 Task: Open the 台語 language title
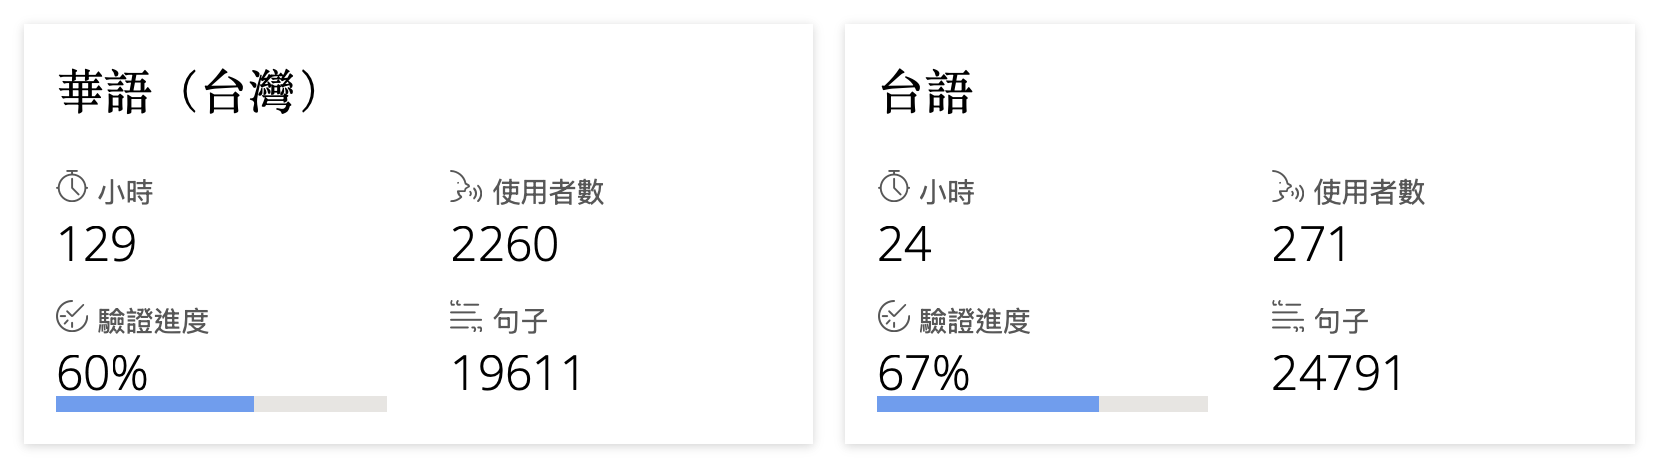coord(926,93)
